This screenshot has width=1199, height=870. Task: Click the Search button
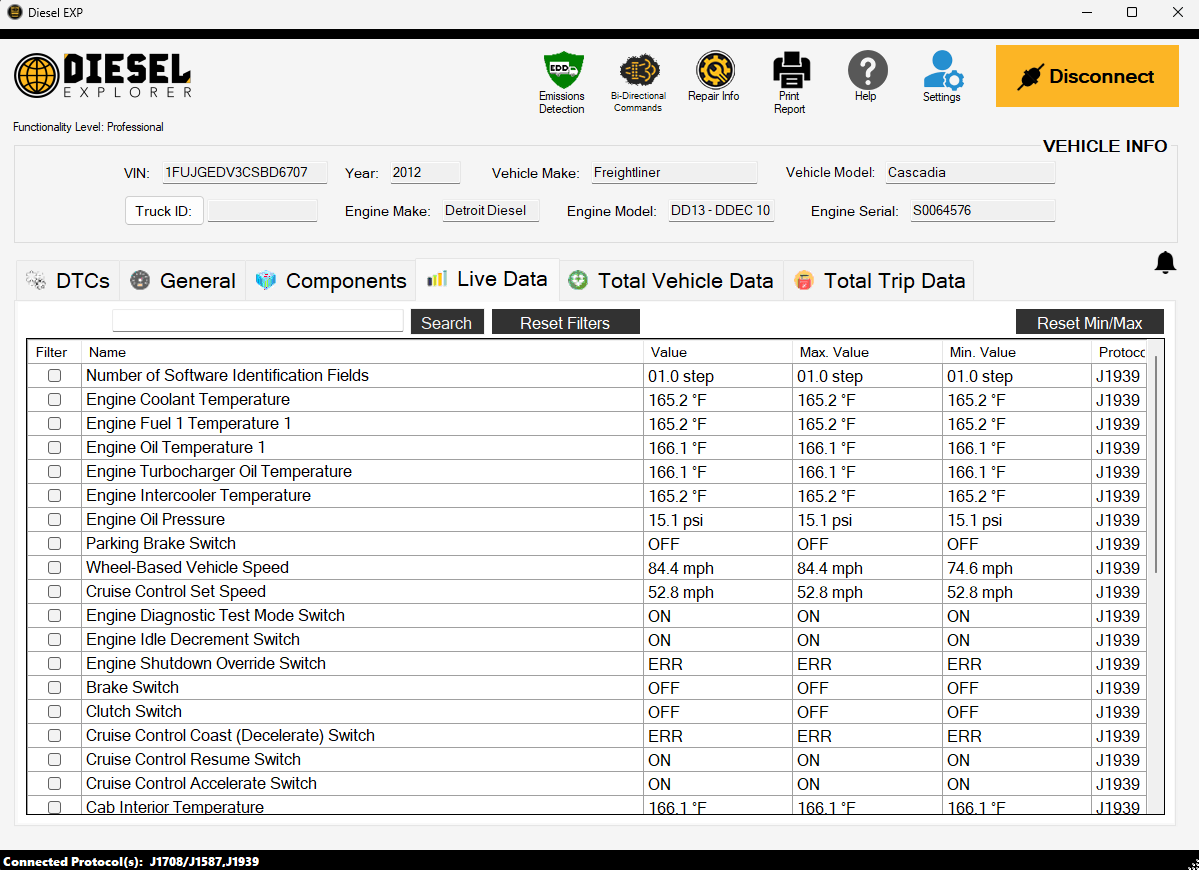click(x=447, y=323)
